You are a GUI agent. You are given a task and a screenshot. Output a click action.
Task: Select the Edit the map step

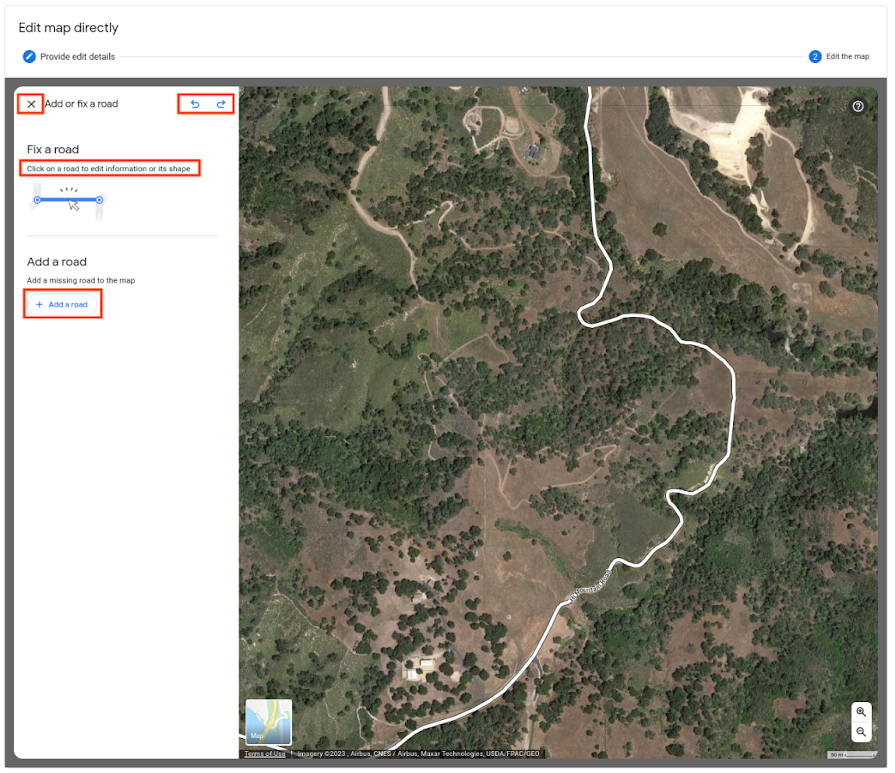[848, 57]
